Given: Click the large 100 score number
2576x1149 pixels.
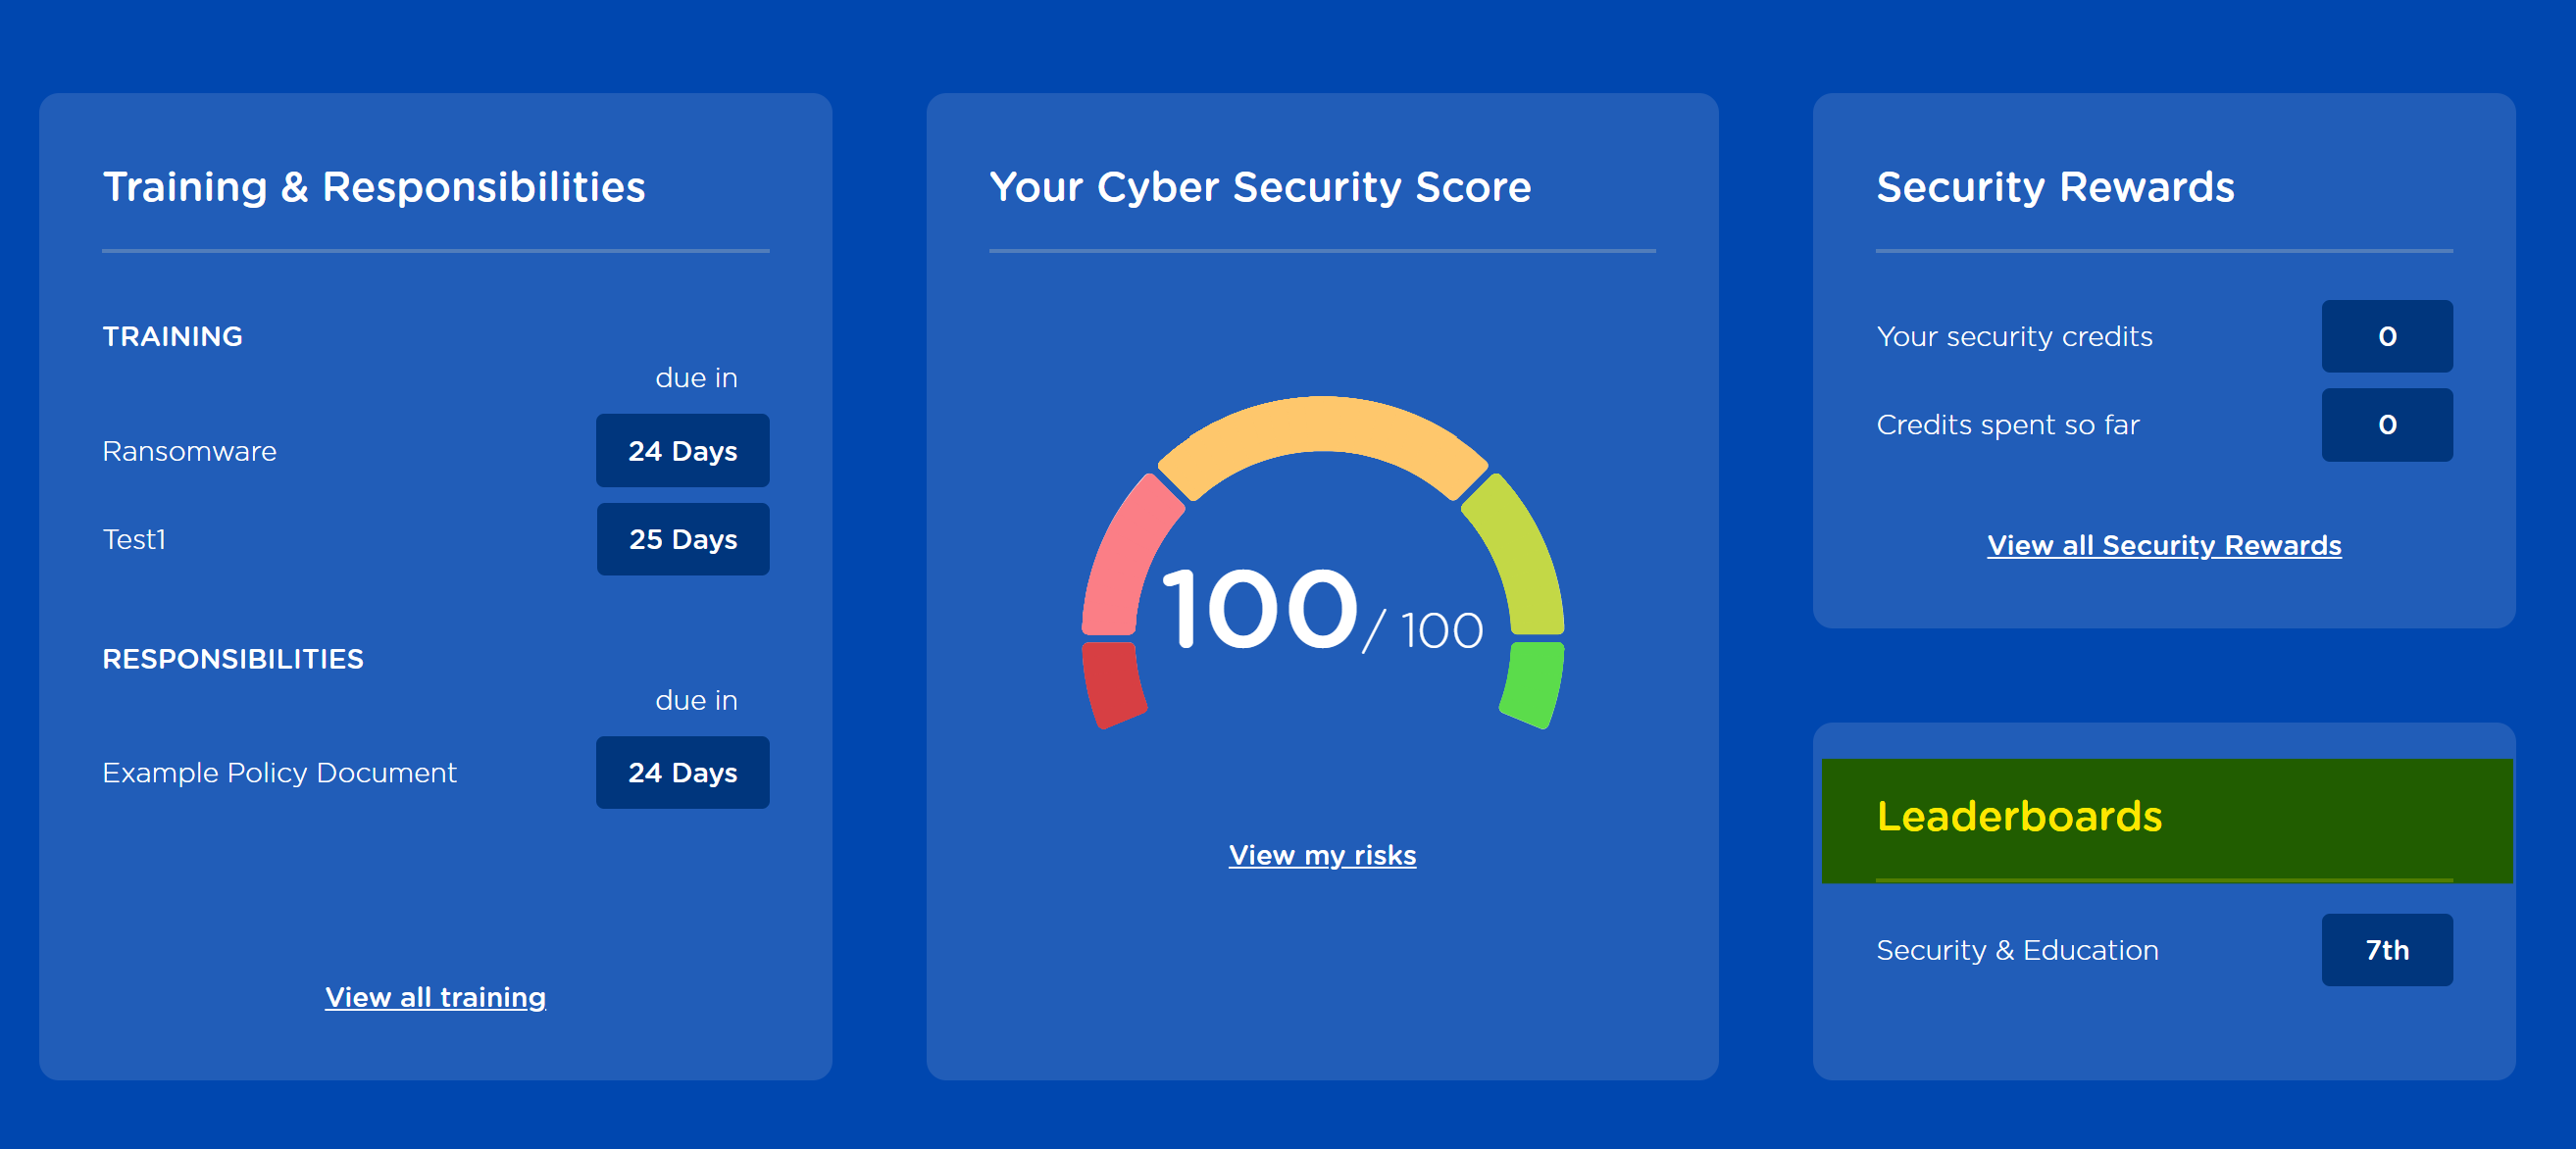Looking at the screenshot, I should [x=1260, y=609].
